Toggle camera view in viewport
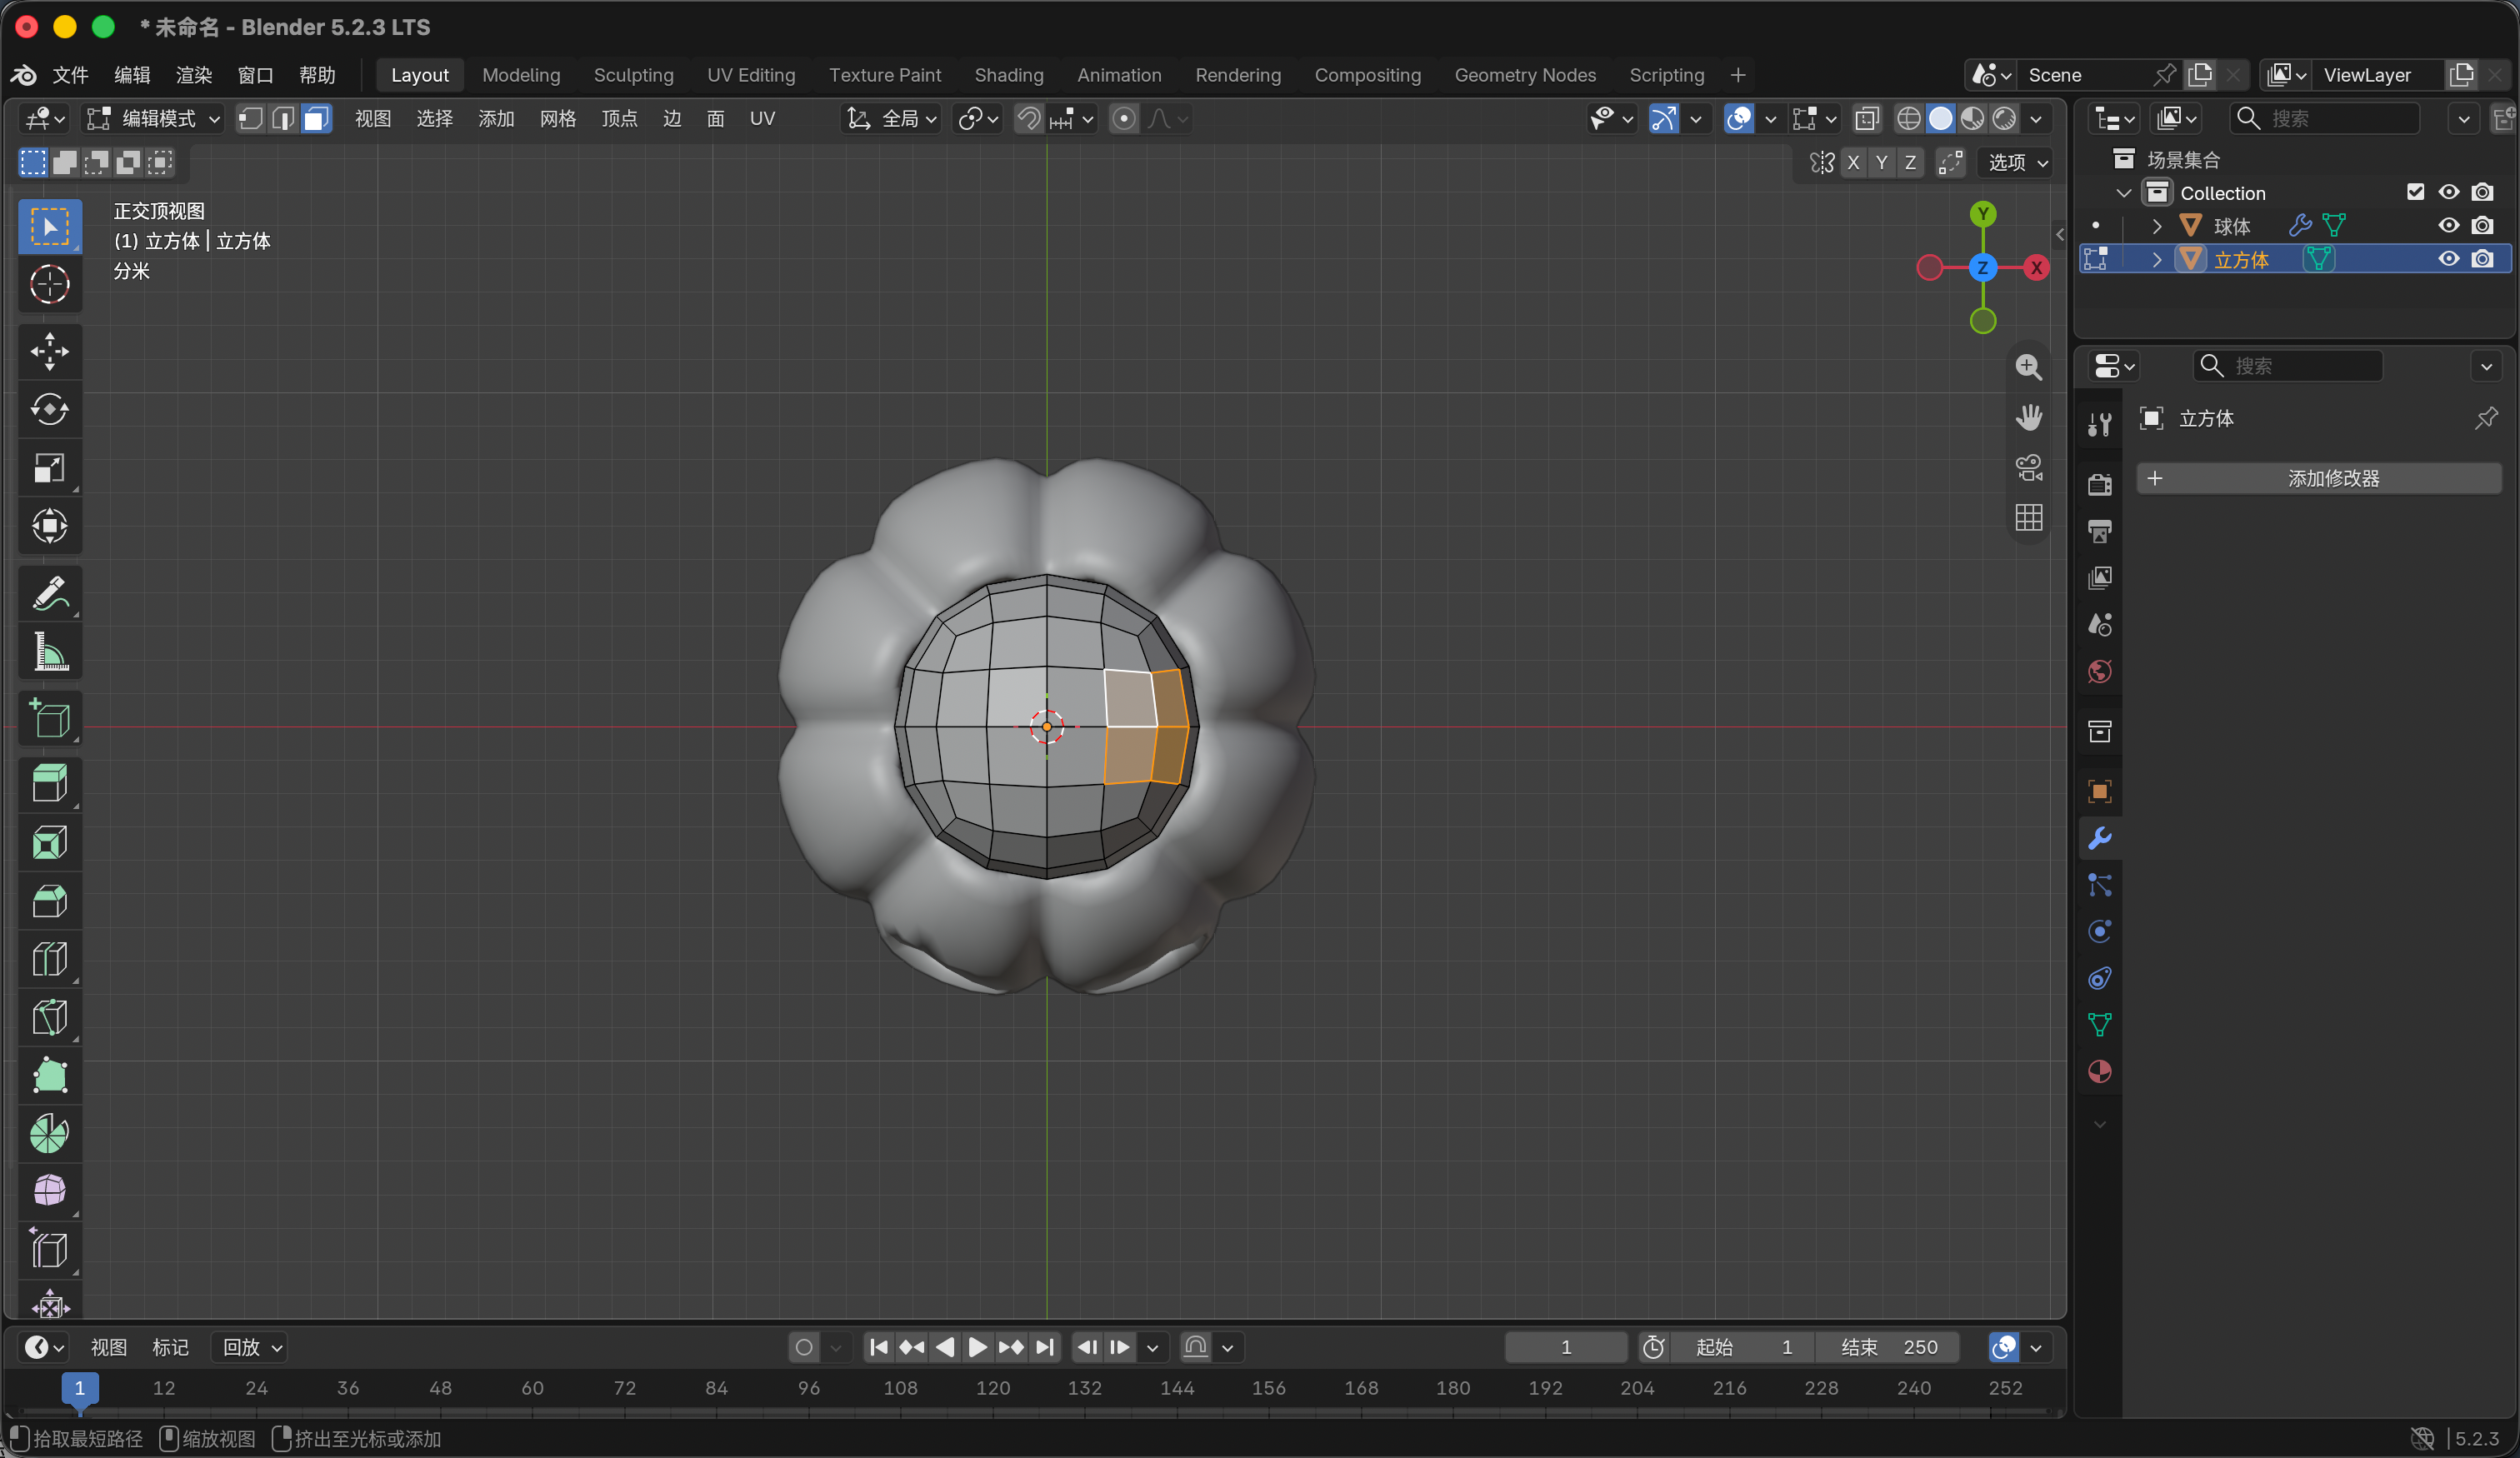 coord(2028,467)
